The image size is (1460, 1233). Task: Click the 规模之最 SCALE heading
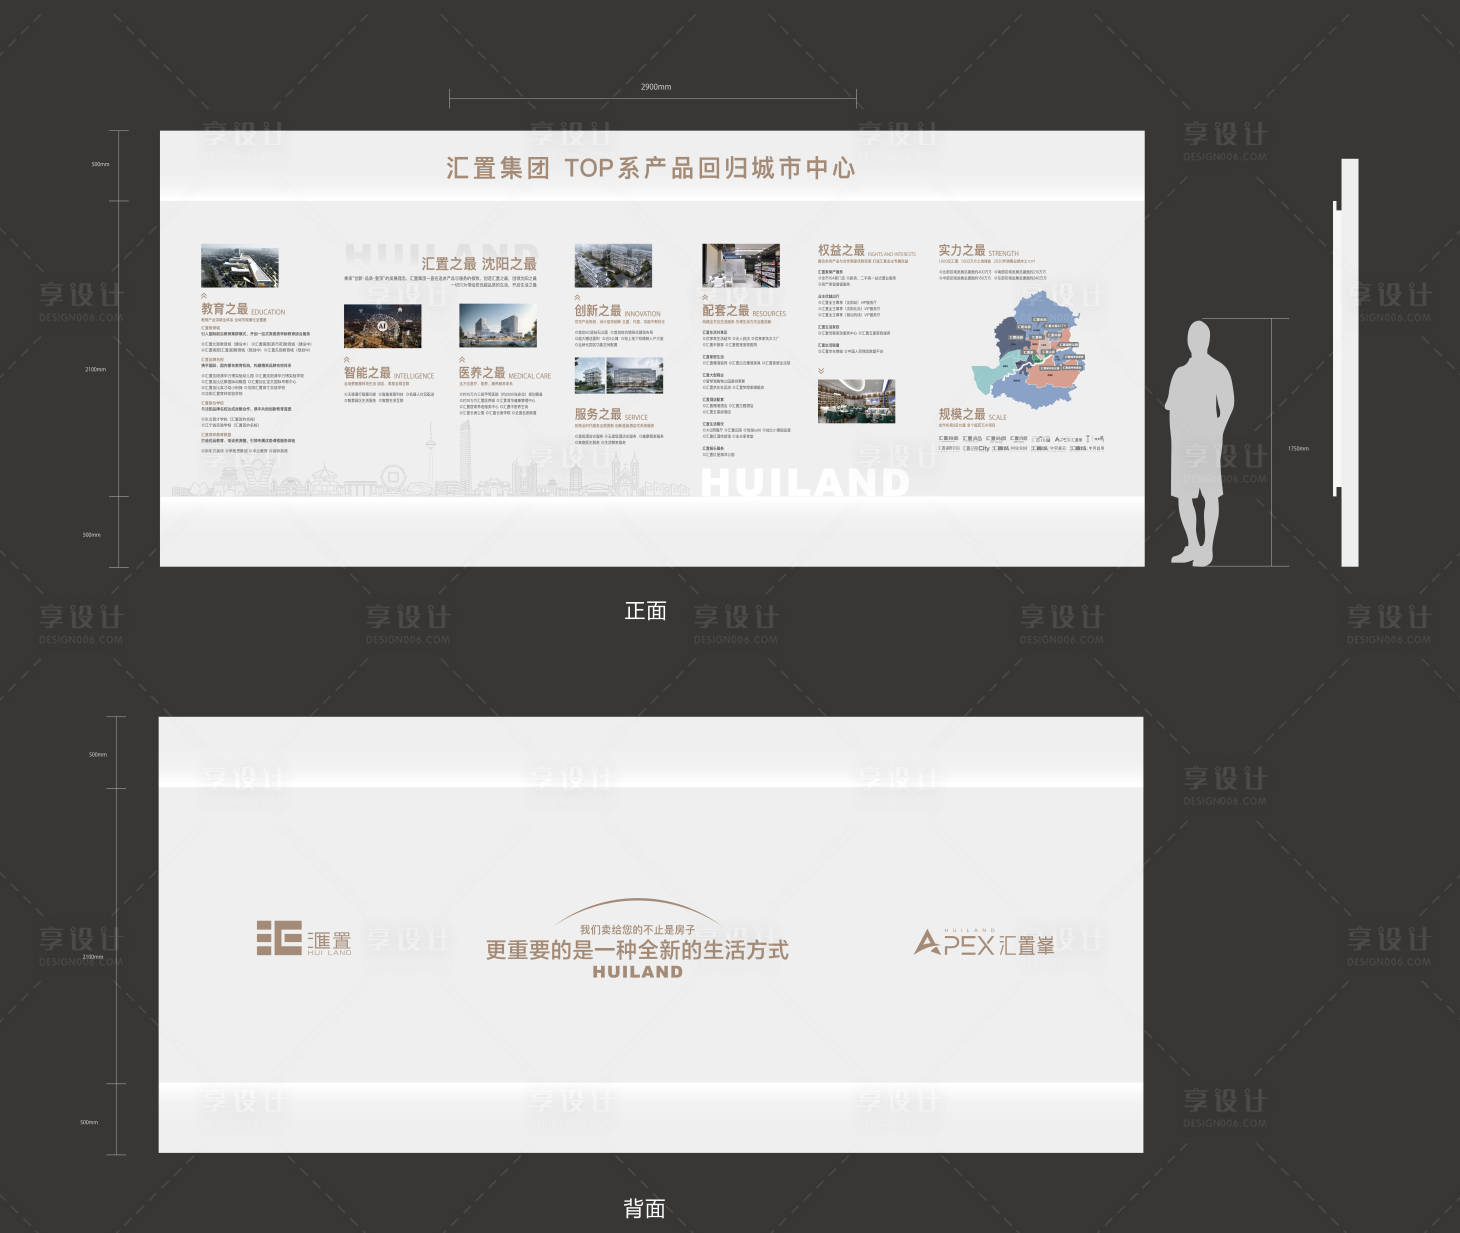(x=973, y=414)
